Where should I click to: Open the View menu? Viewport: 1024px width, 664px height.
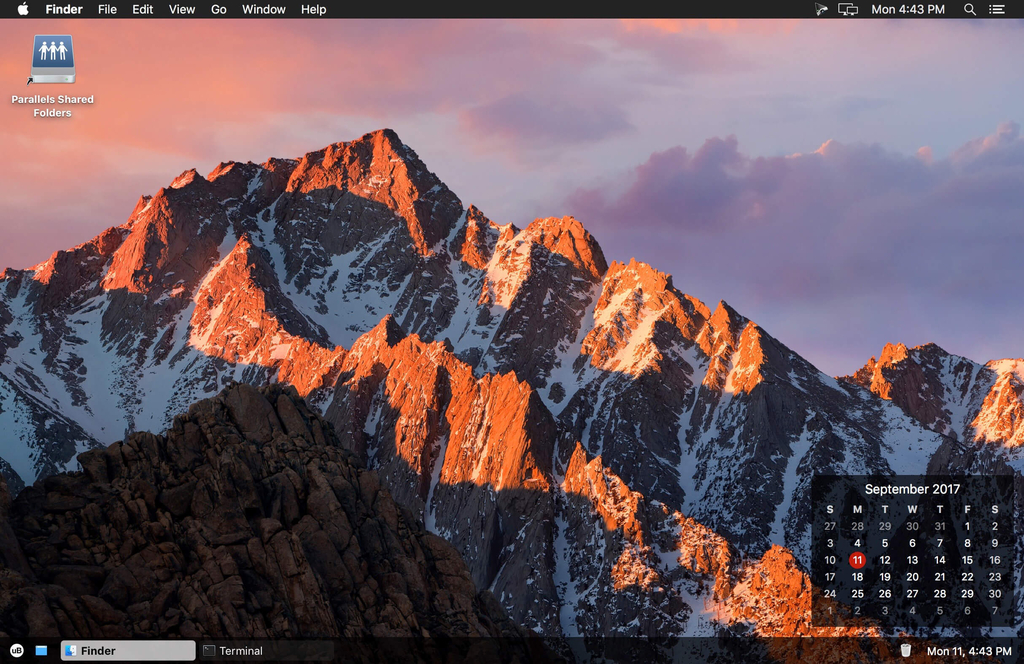182,9
